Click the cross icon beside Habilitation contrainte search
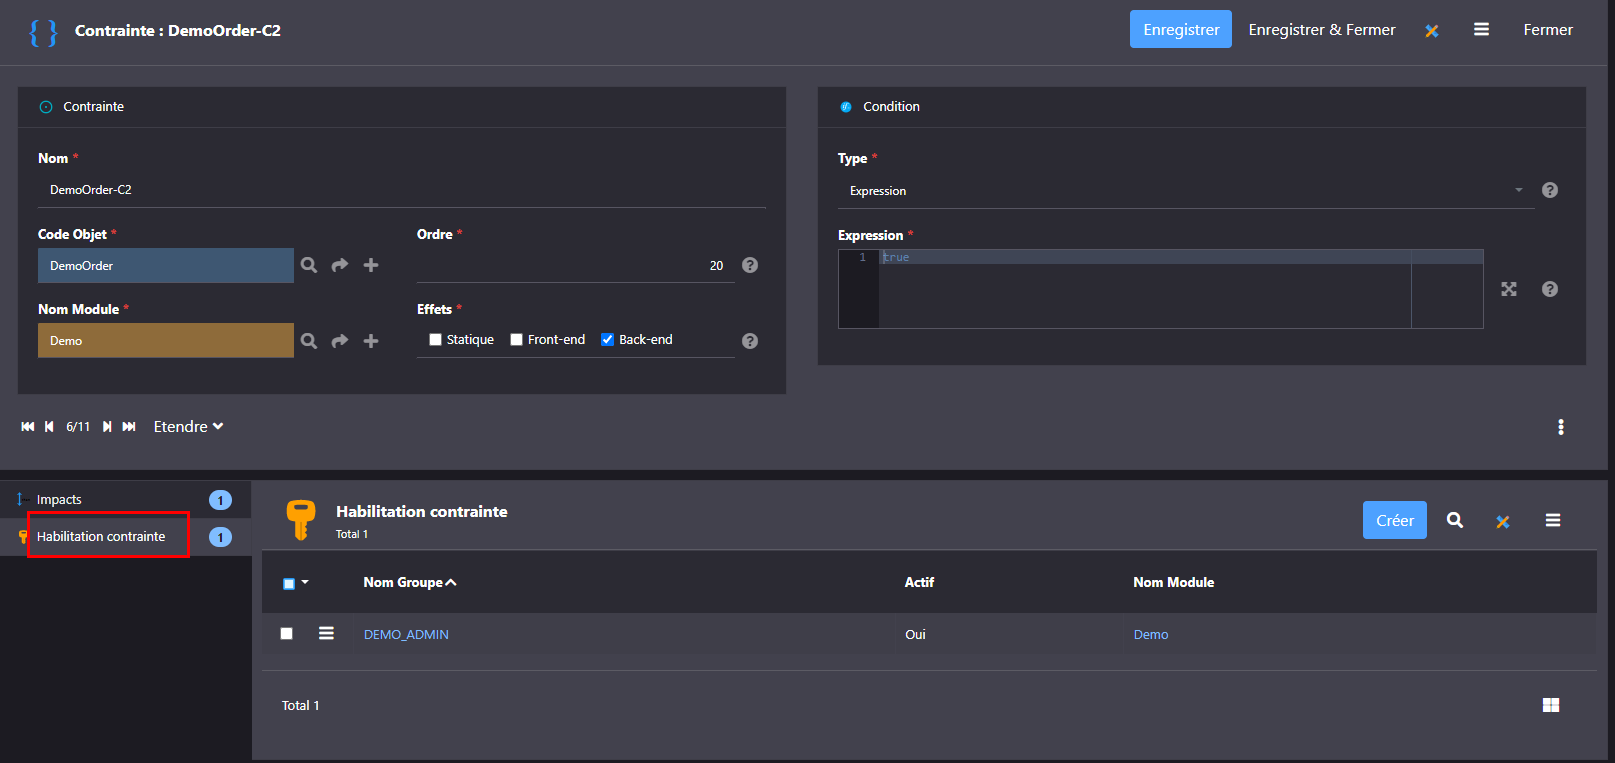The image size is (1615, 763). pyautogui.click(x=1503, y=521)
